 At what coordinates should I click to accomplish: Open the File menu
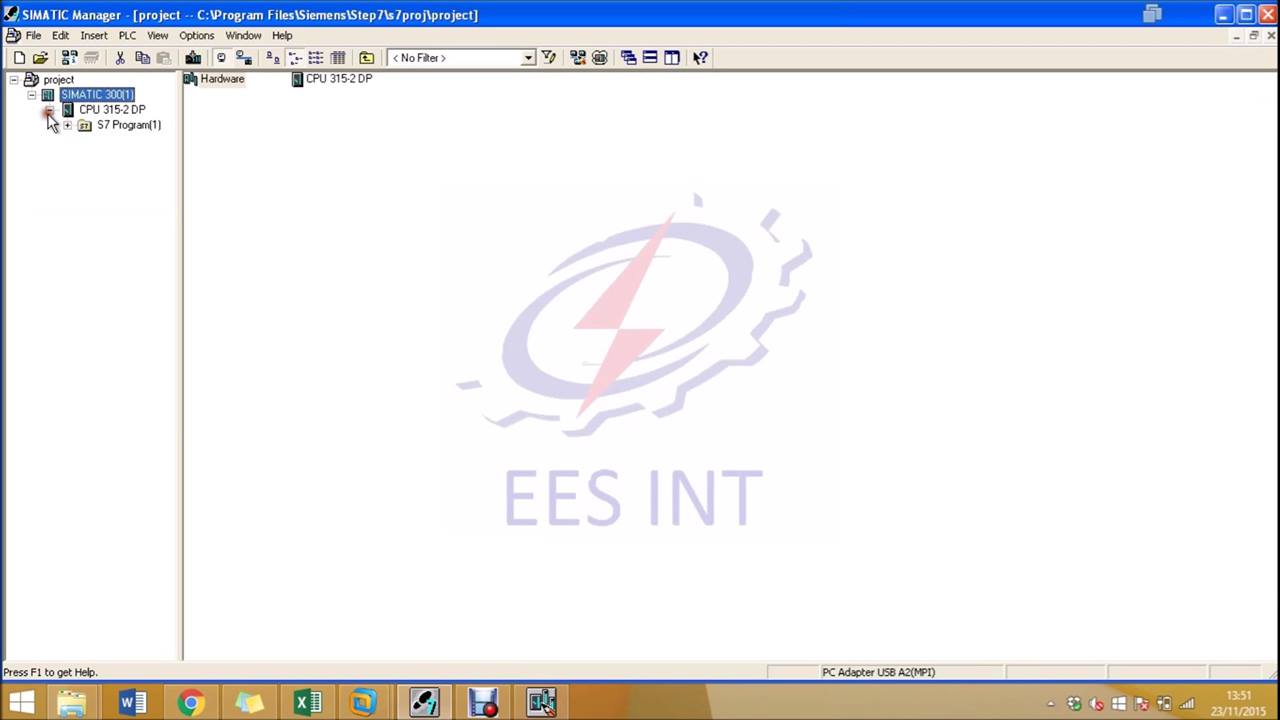(x=33, y=36)
